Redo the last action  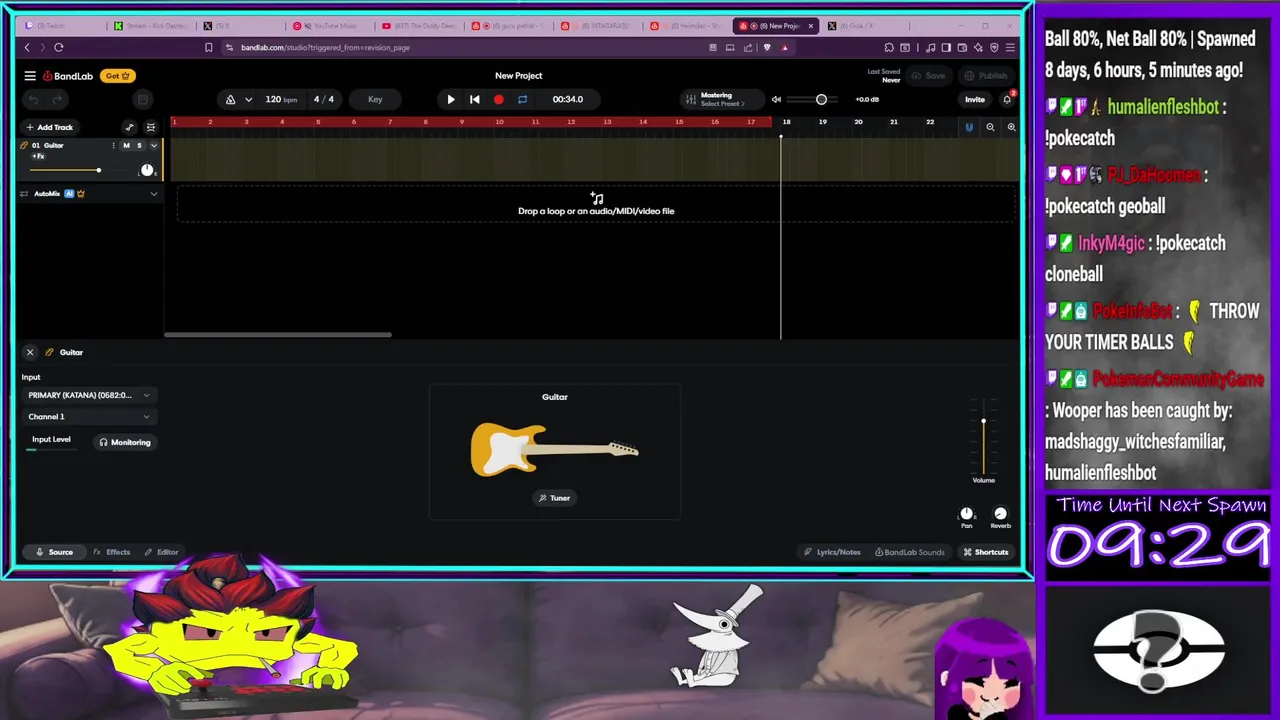(57, 99)
